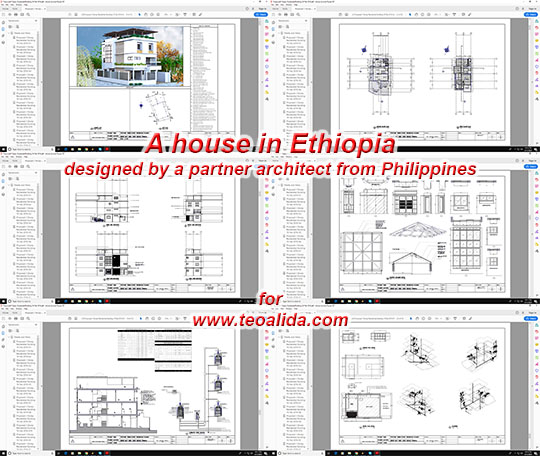Click blue Share button in roof details window

531,166
